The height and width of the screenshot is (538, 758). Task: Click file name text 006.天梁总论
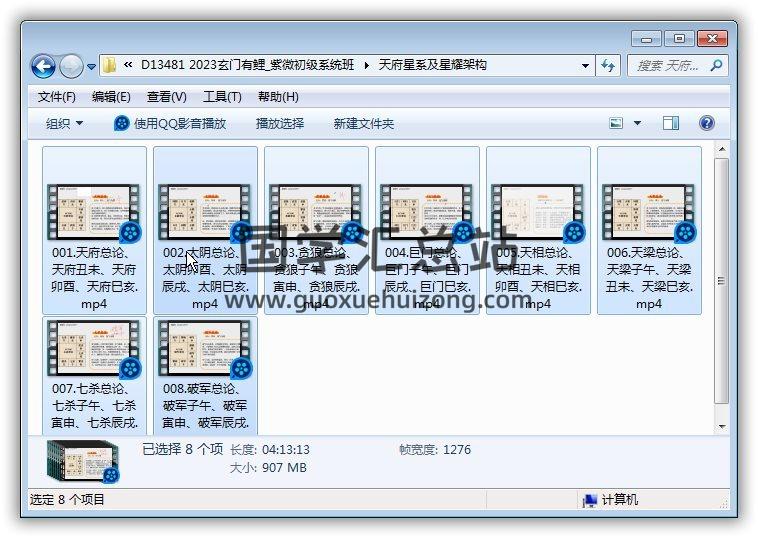649,278
